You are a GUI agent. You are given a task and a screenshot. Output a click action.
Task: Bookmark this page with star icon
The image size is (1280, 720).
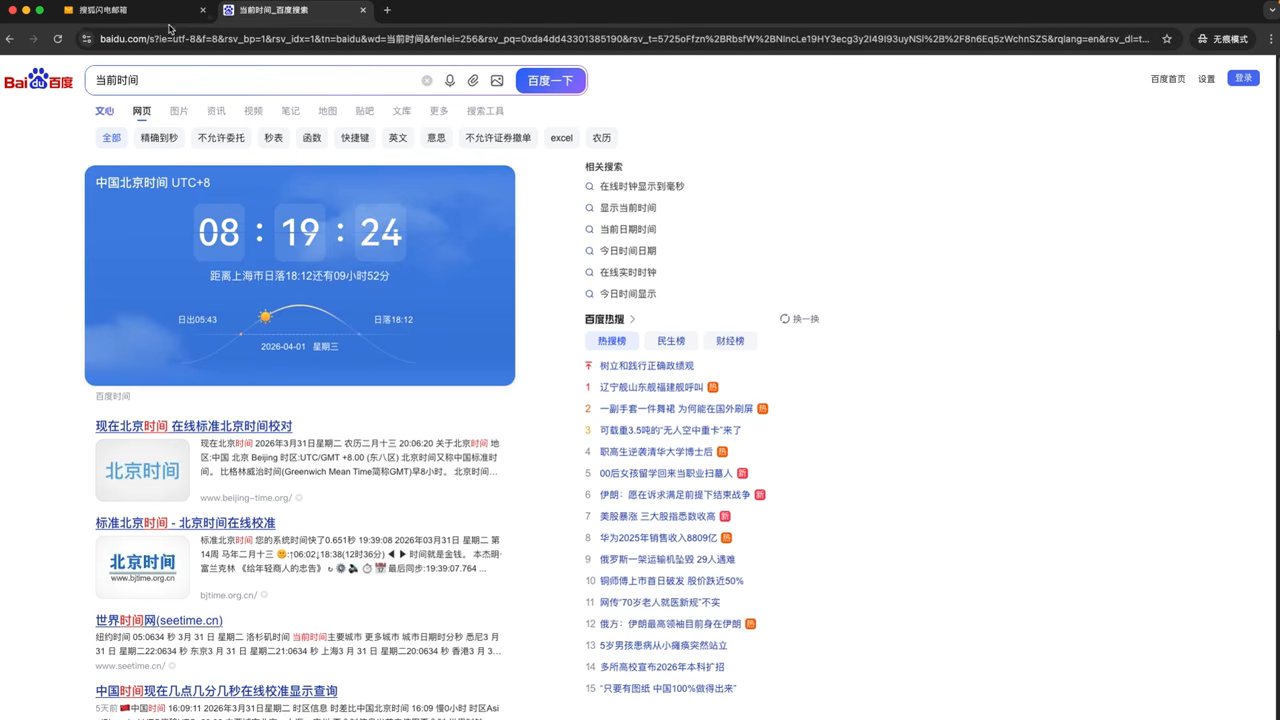pyautogui.click(x=1167, y=39)
